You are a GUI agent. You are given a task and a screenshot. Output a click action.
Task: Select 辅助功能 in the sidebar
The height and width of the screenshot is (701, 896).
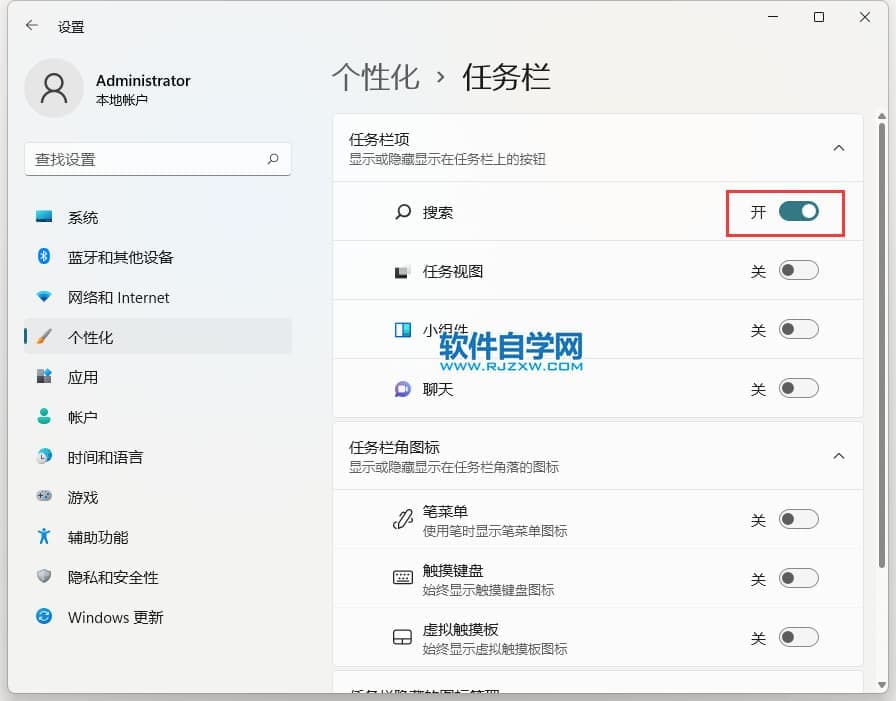coord(98,537)
